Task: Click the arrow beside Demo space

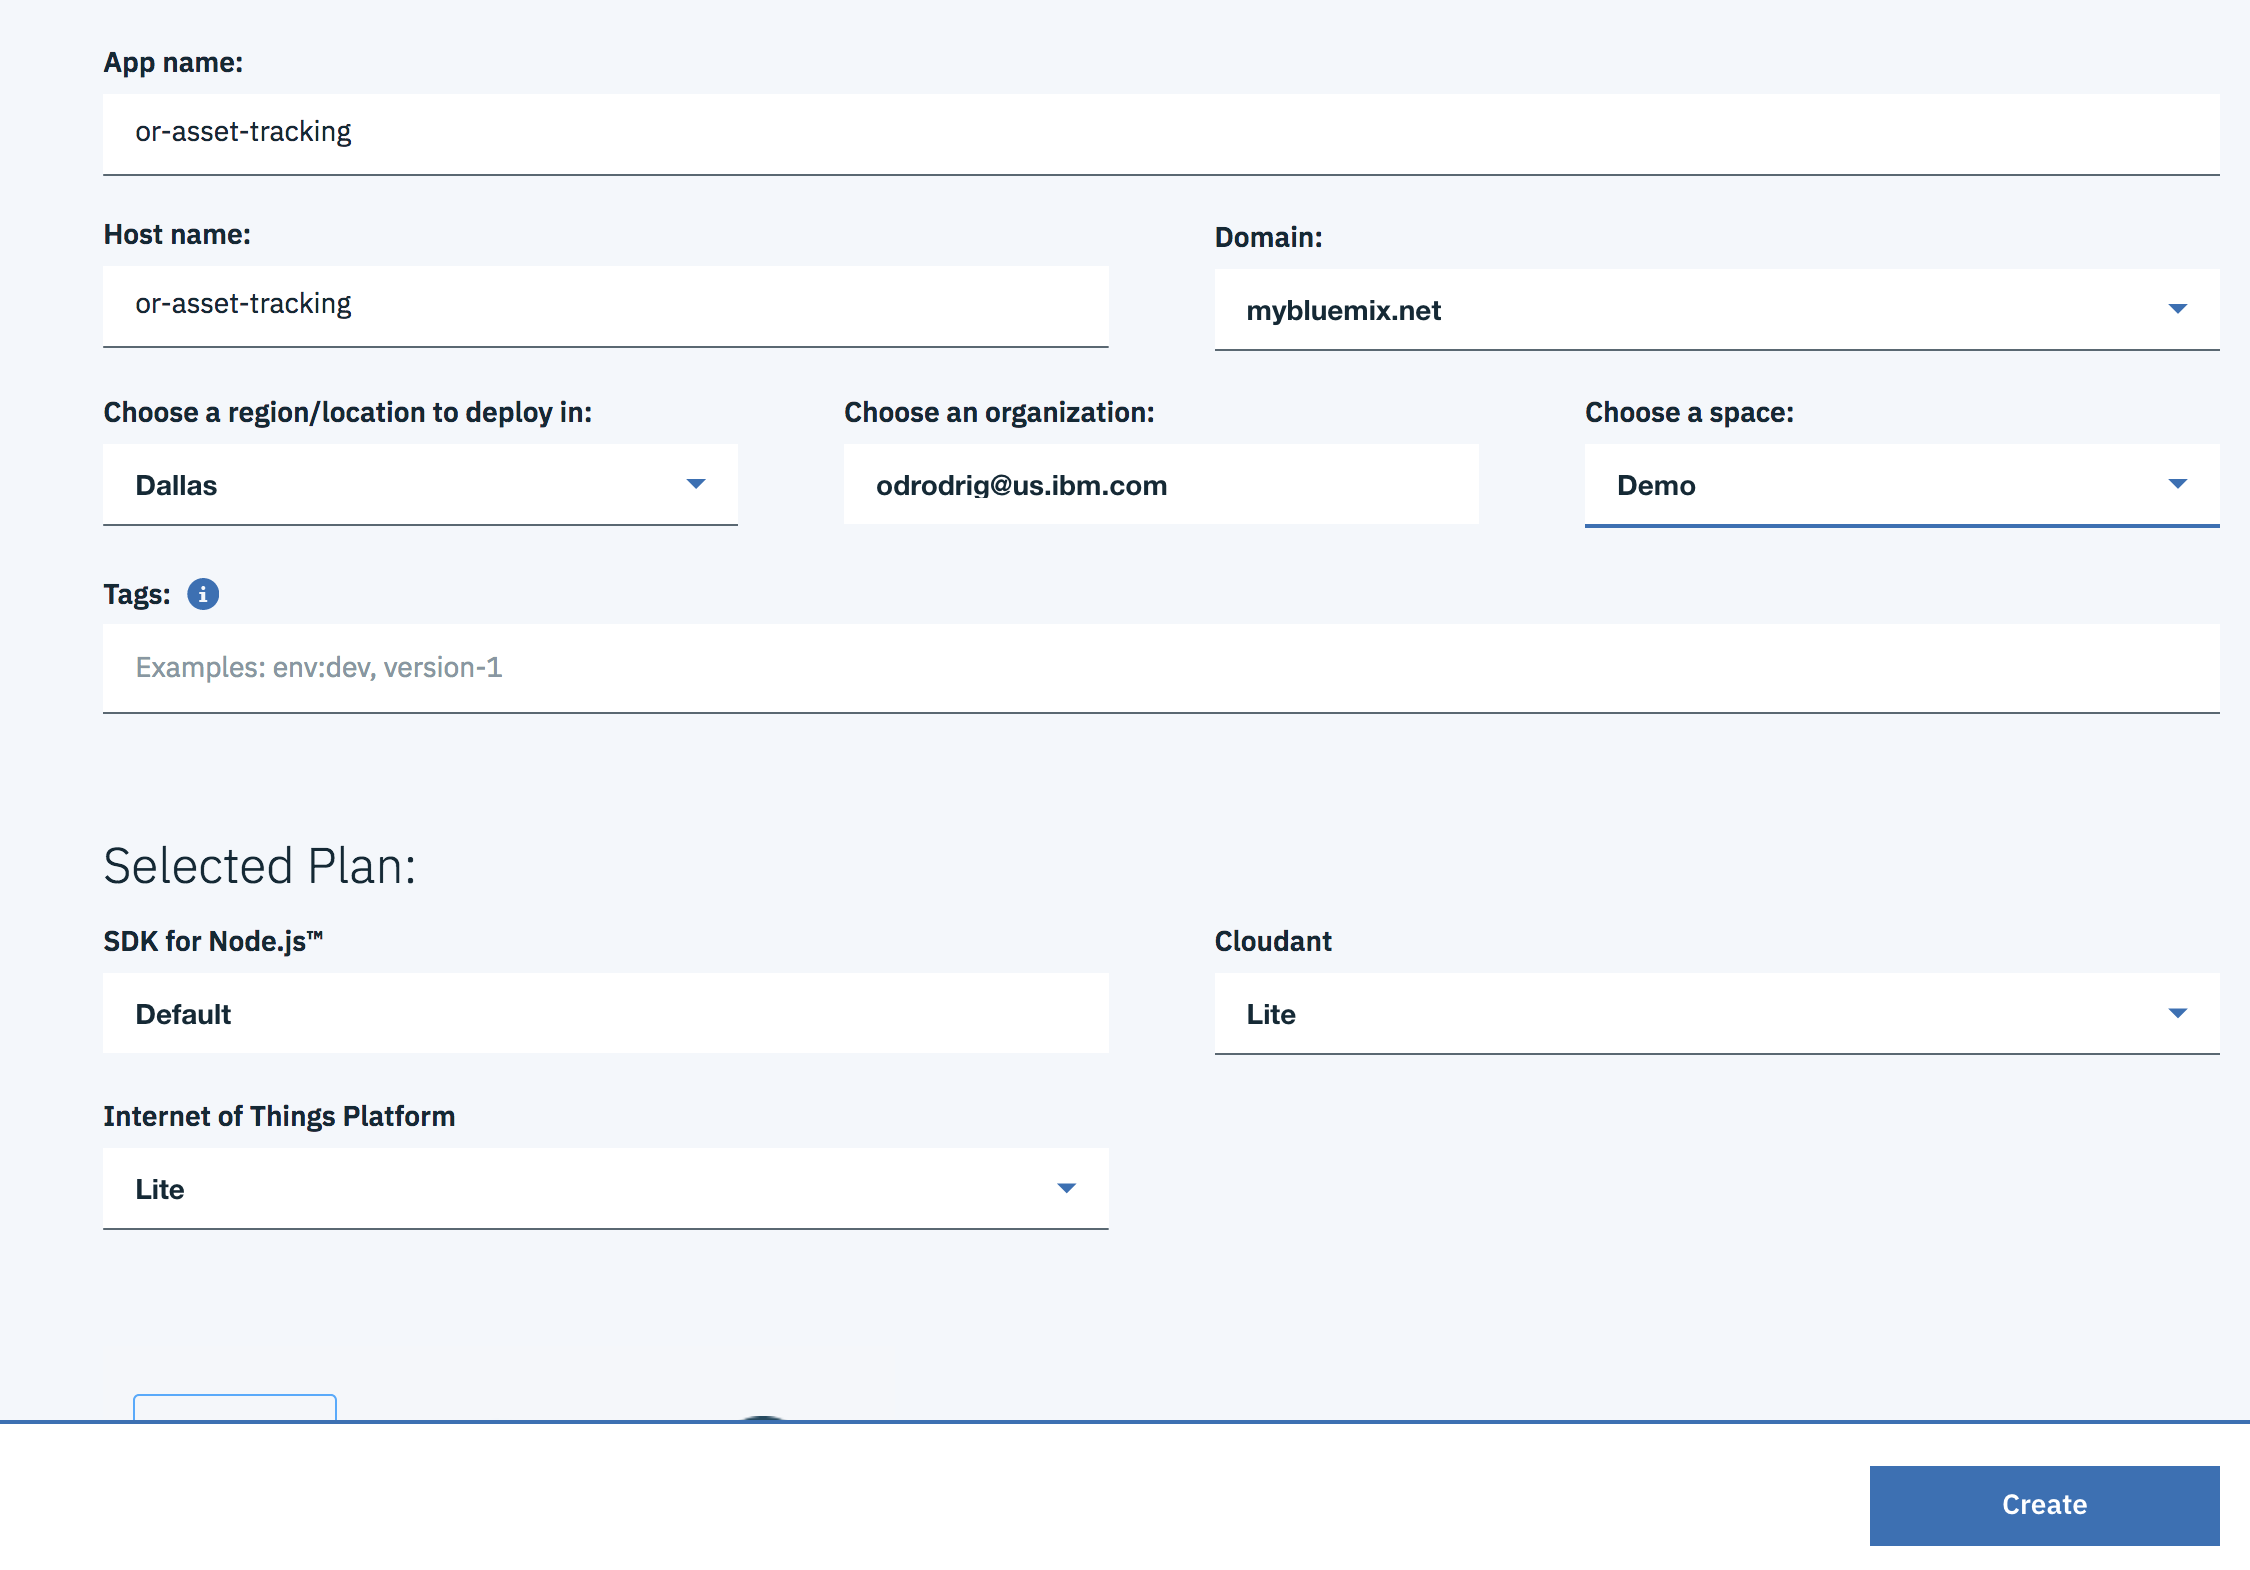Action: [x=2177, y=484]
